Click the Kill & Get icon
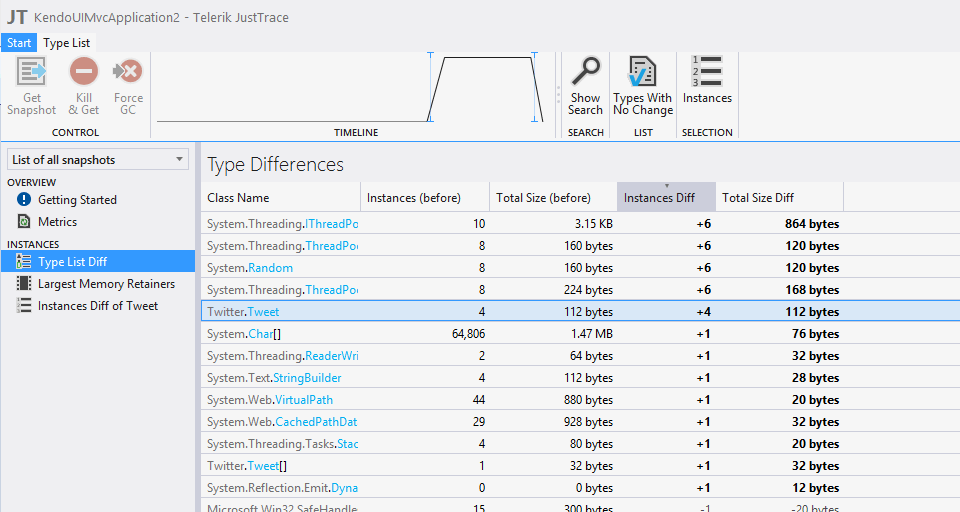Image resolution: width=960 pixels, height=512 pixels. tap(84, 72)
